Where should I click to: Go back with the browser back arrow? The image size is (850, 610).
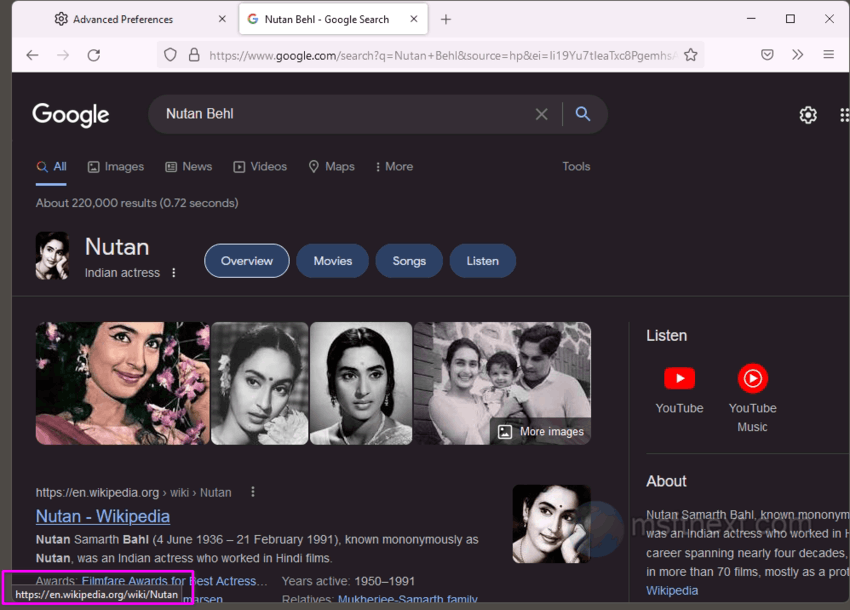33,55
